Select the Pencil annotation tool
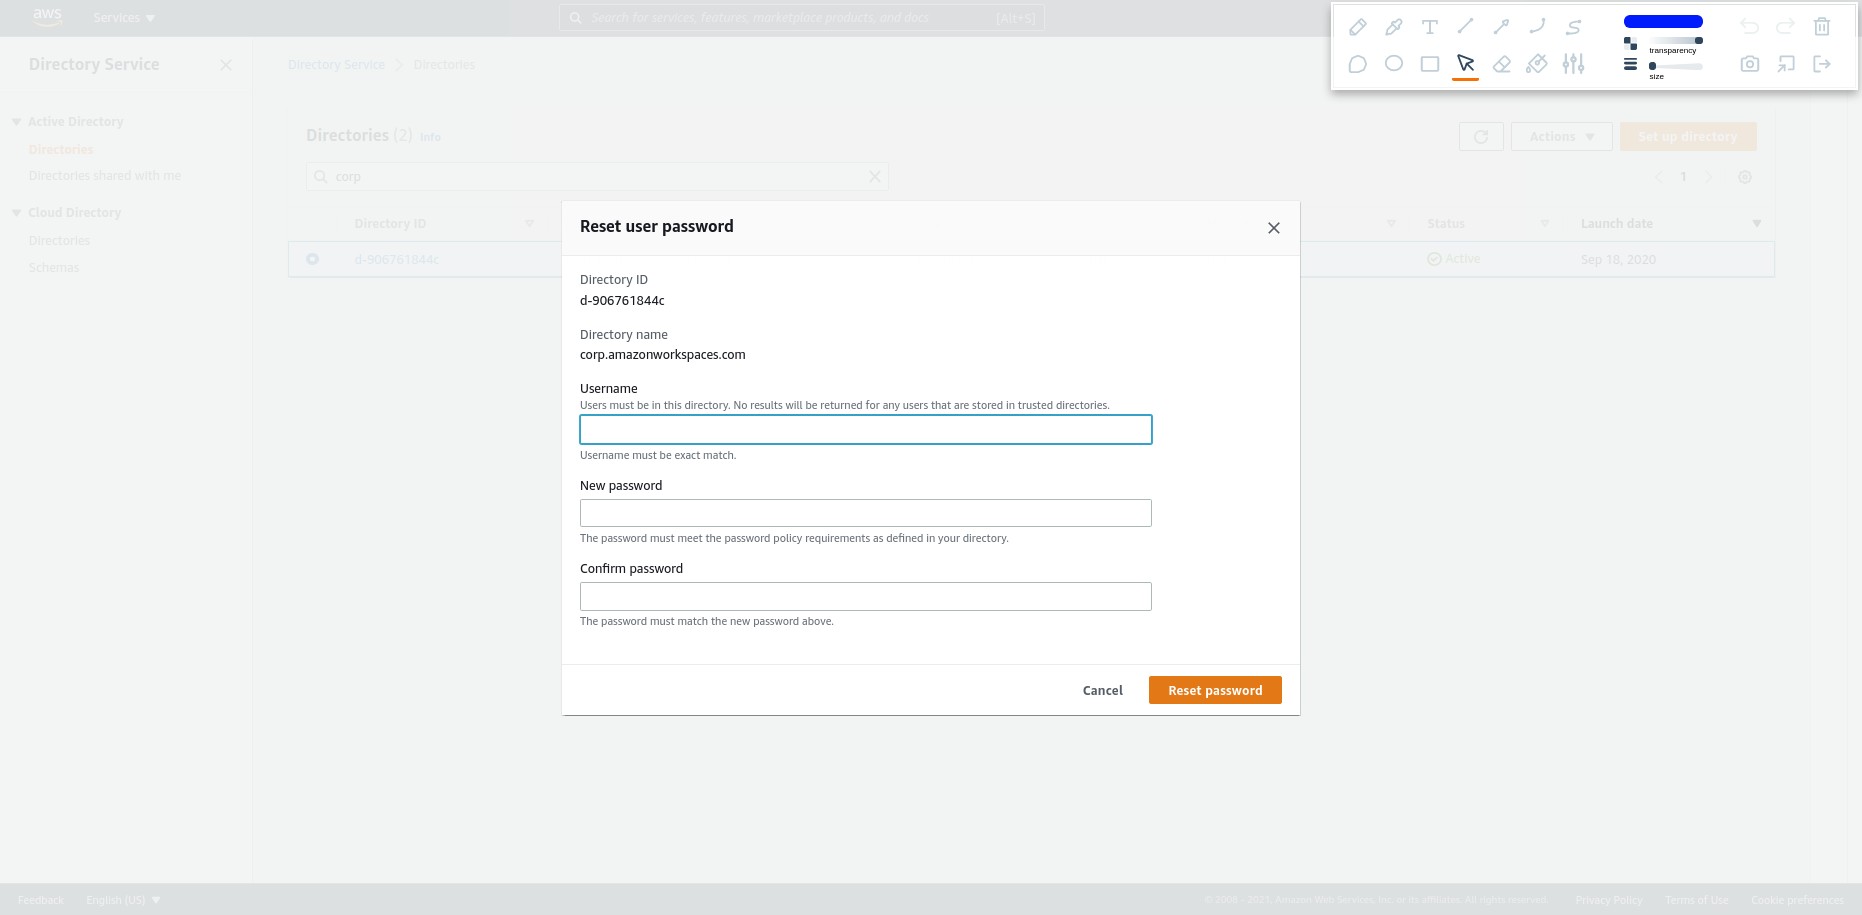This screenshot has width=1862, height=915. (x=1358, y=27)
